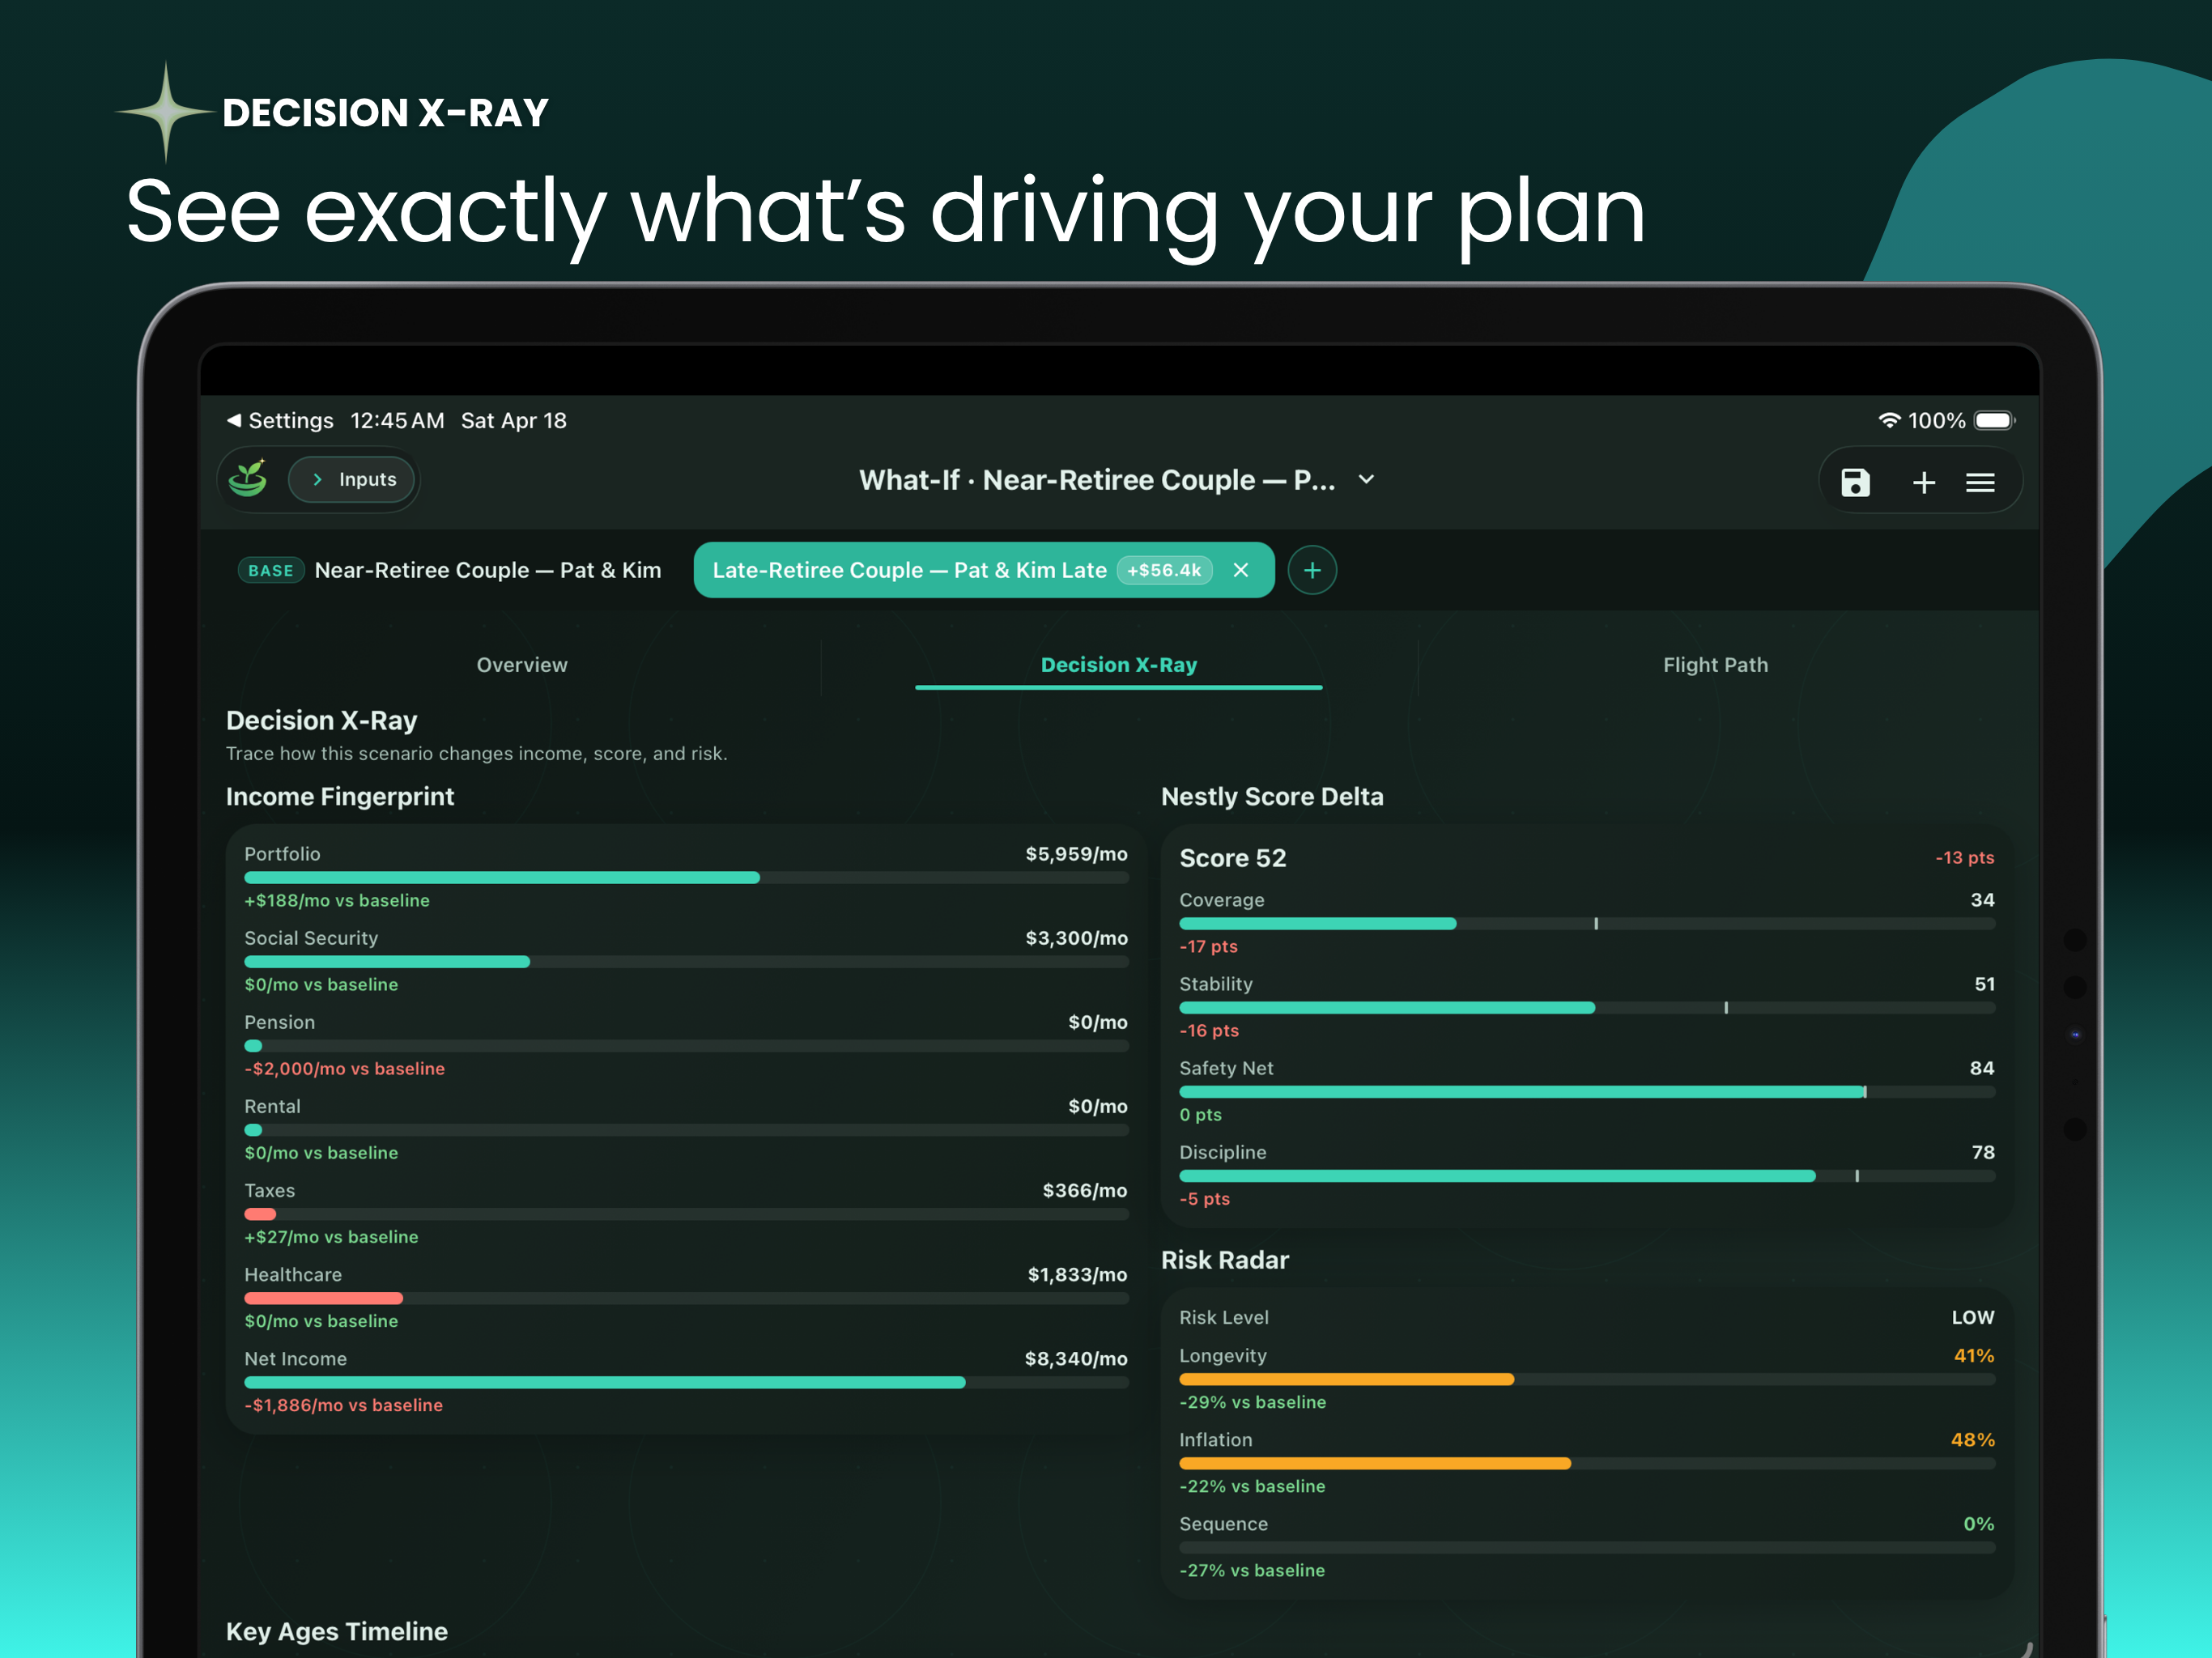Expand the What-If scenario title dropdown
Image resolution: width=2212 pixels, height=1658 pixels.
1366,479
